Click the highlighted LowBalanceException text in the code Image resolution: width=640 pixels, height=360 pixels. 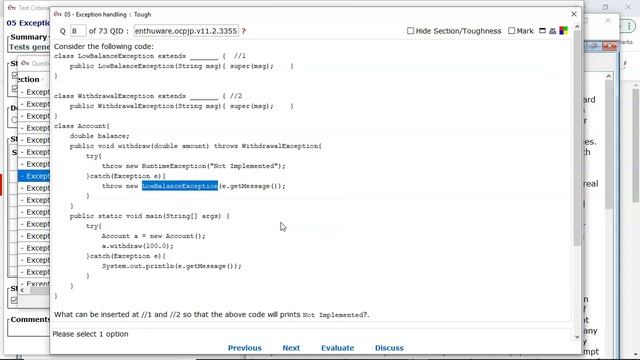[180, 186]
